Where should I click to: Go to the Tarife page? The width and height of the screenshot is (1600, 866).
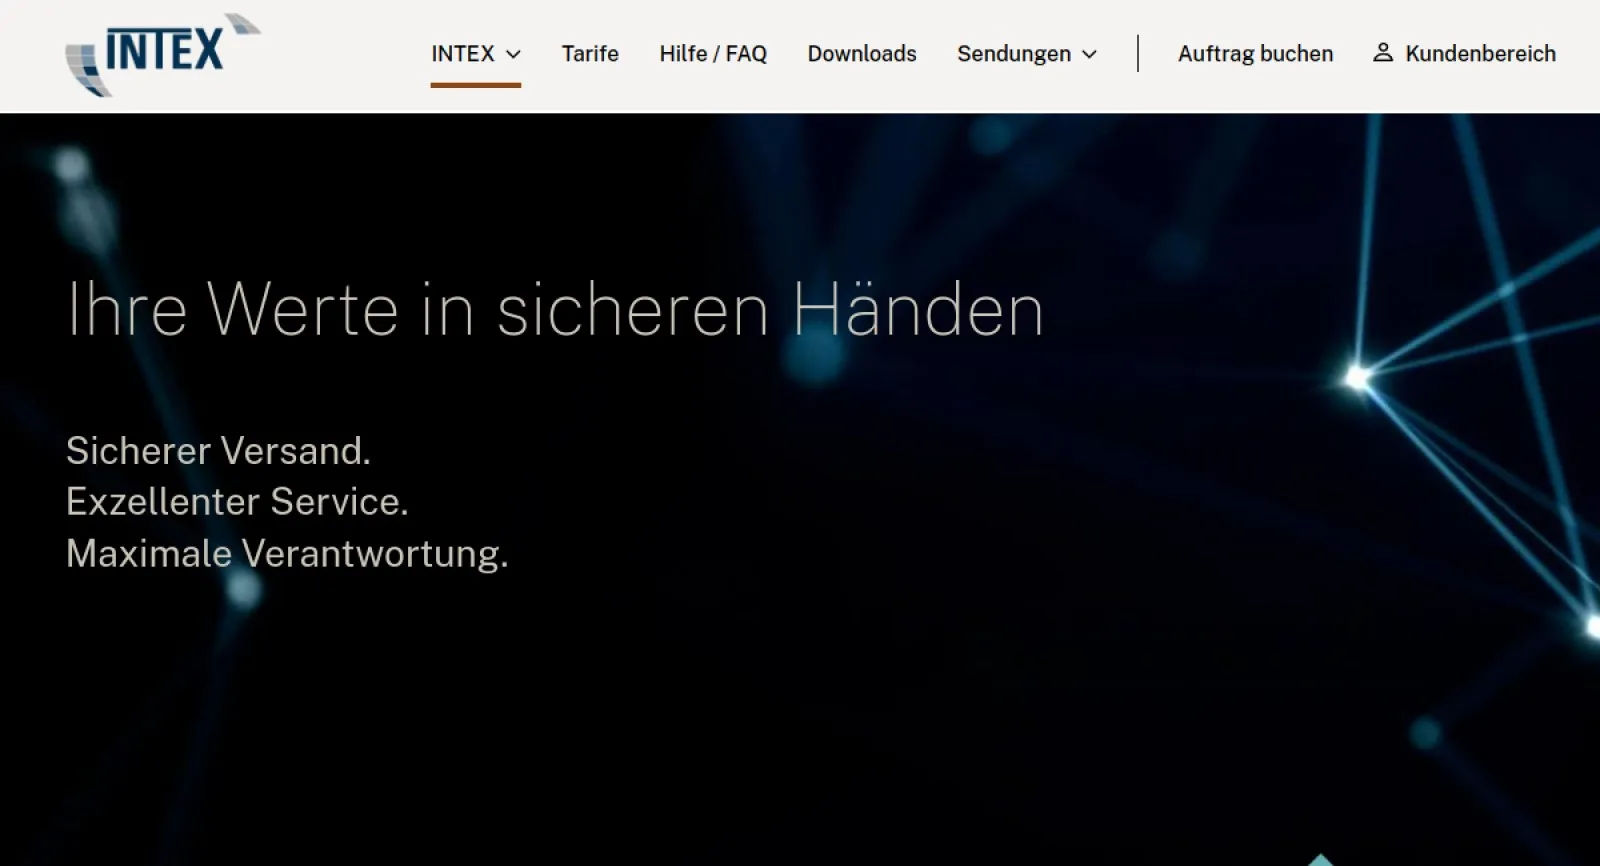pos(590,54)
